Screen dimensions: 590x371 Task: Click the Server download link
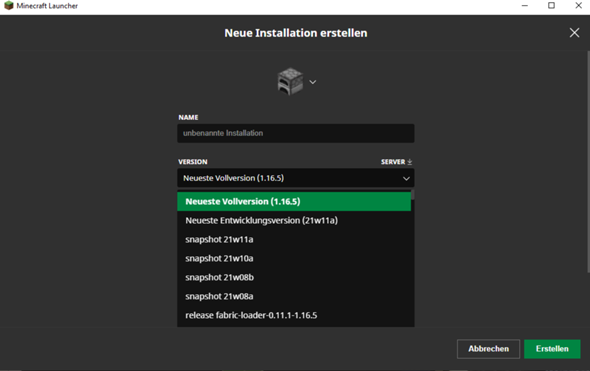point(397,162)
